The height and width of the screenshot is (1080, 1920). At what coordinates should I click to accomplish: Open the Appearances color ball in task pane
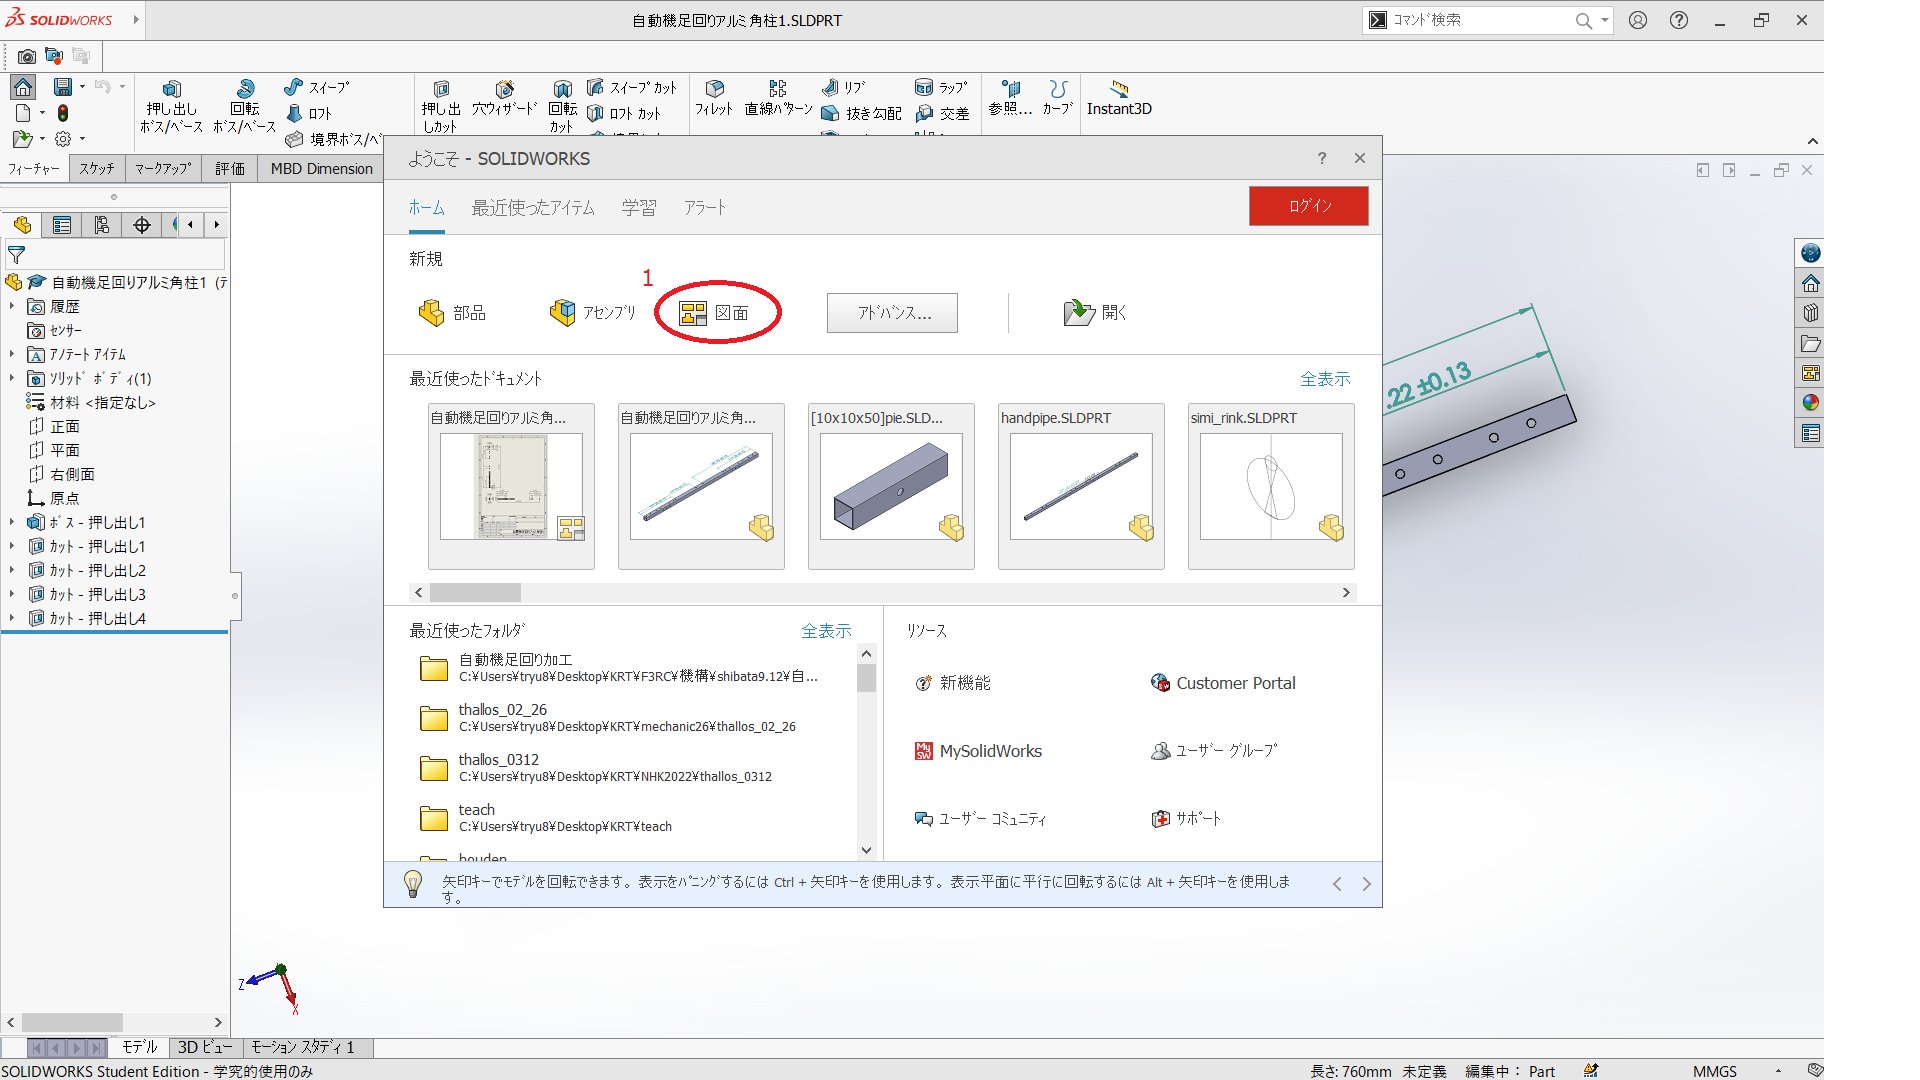1810,403
